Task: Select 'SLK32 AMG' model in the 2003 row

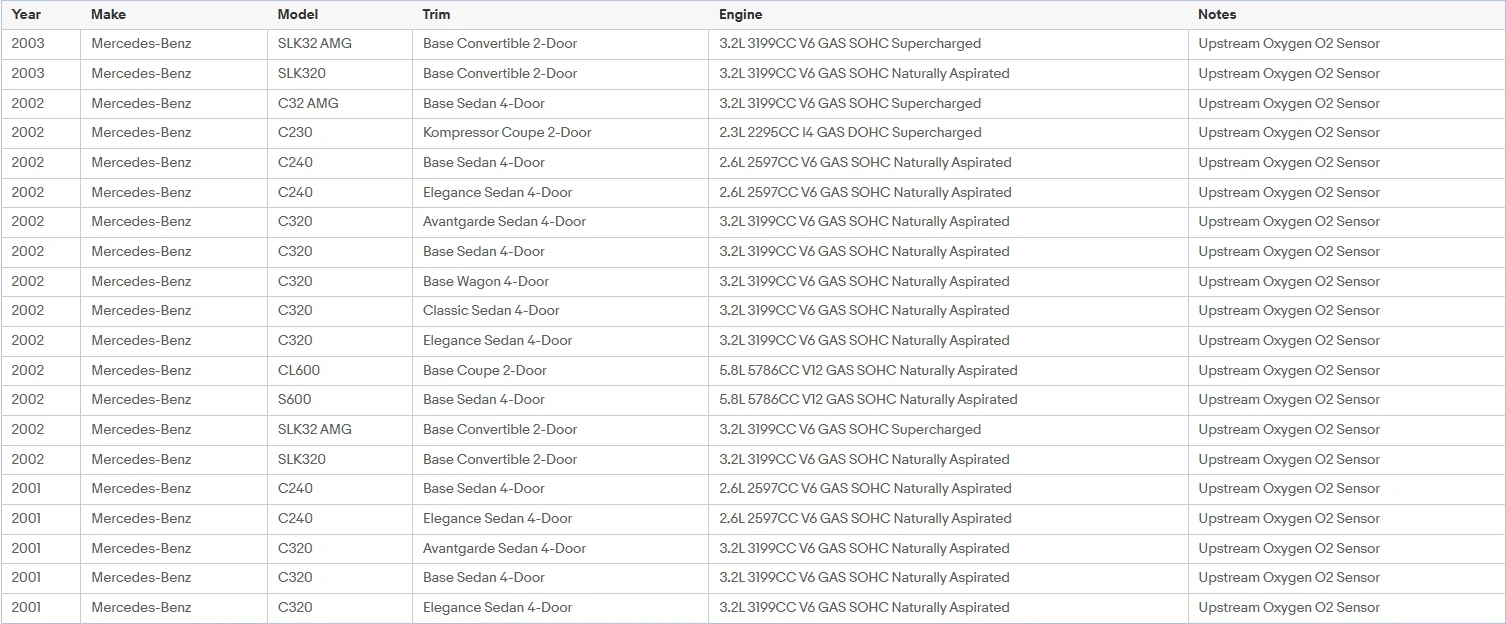Action: (x=315, y=44)
